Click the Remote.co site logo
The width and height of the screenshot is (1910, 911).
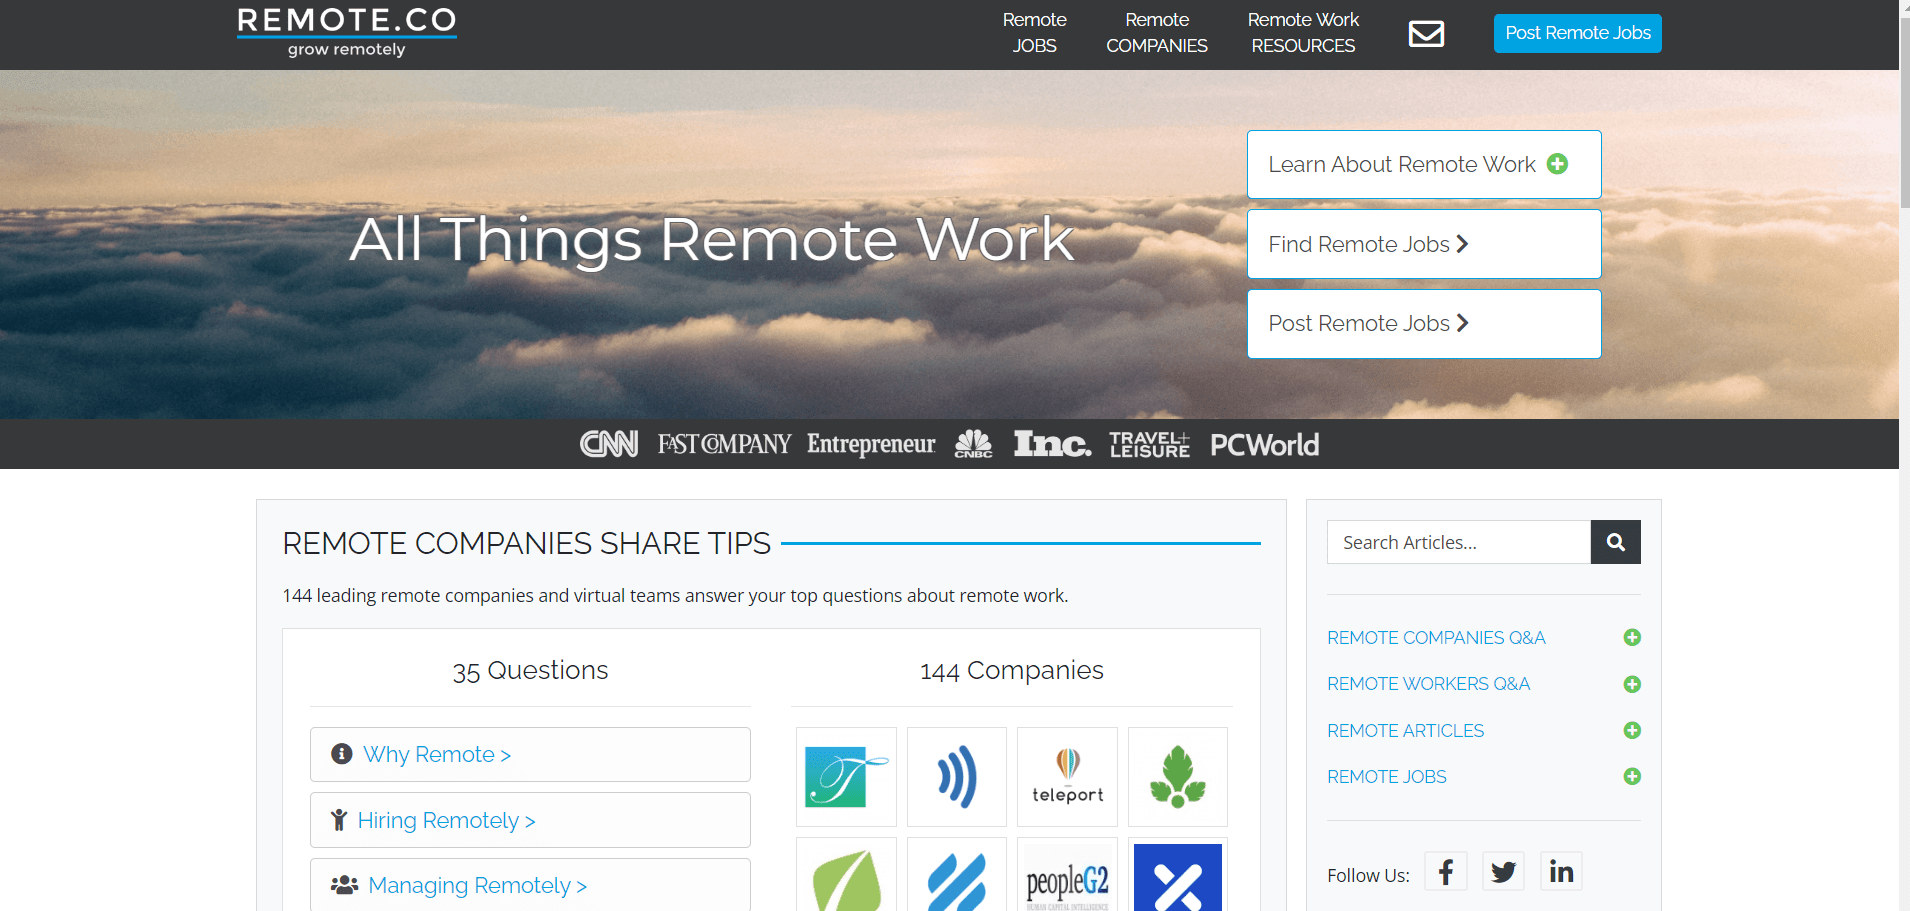click(x=347, y=33)
